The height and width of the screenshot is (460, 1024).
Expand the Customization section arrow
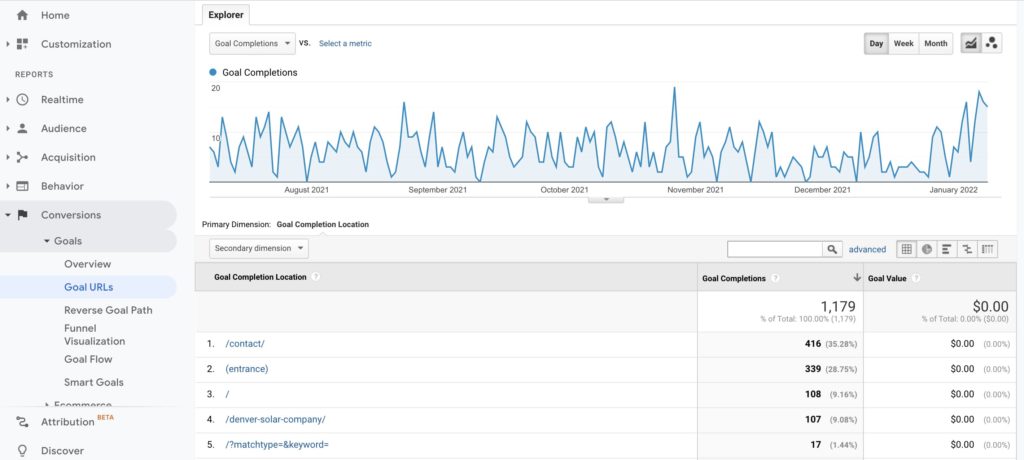(x=8, y=44)
